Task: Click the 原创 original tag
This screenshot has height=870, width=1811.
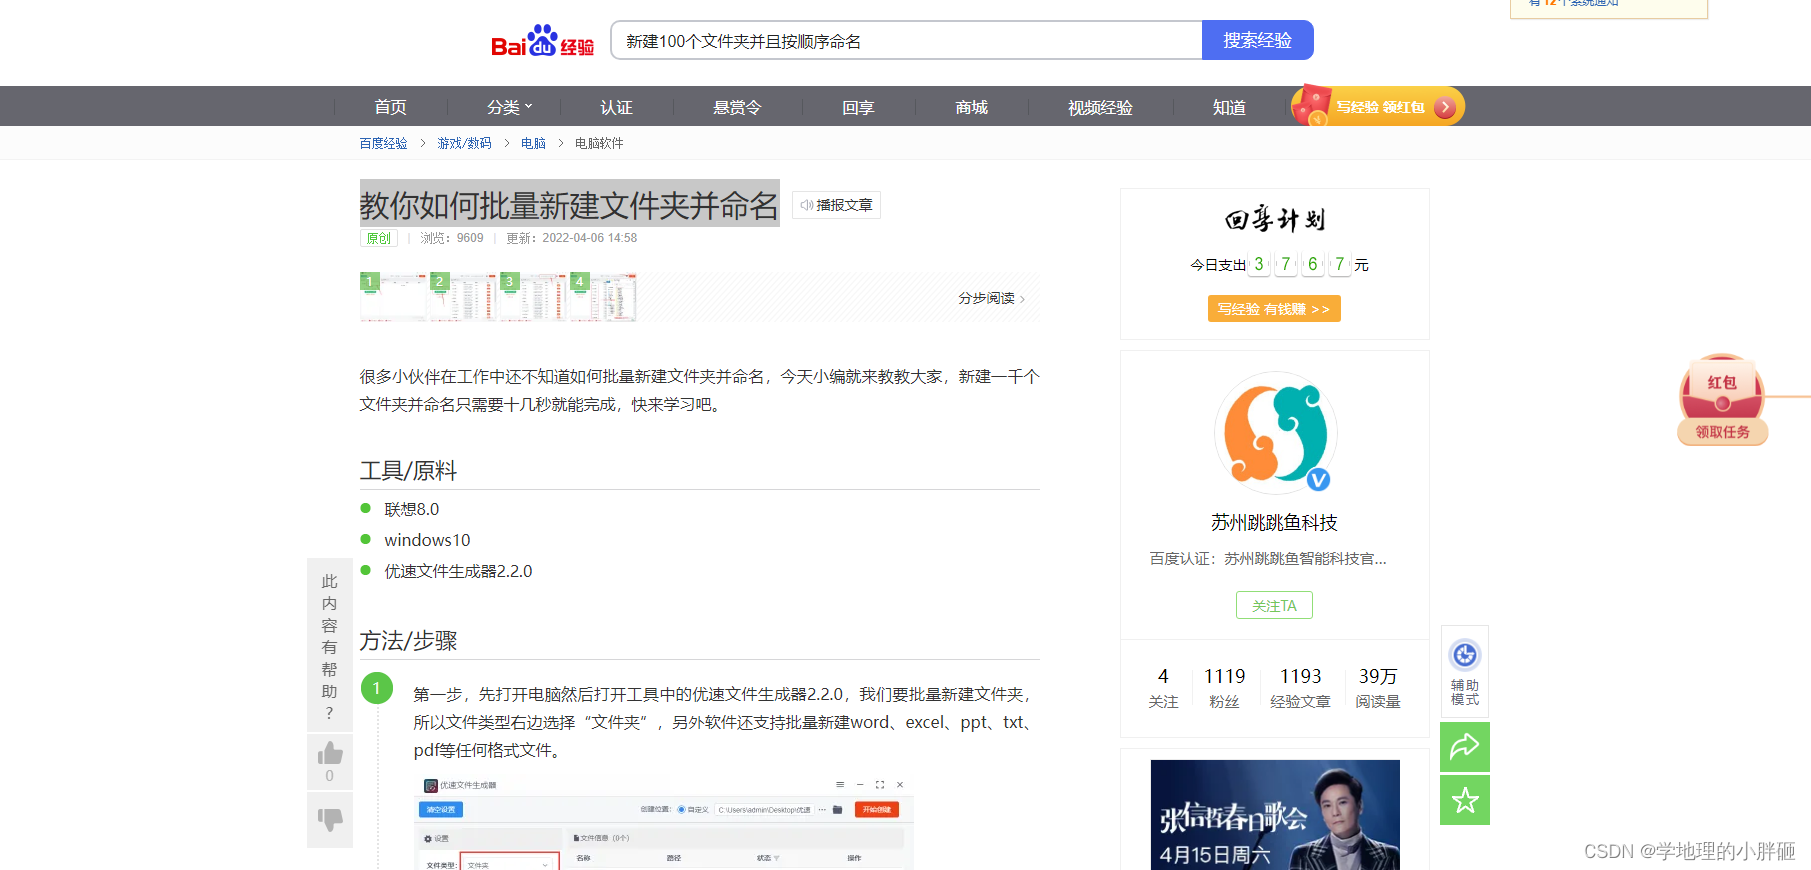Action: tap(379, 238)
